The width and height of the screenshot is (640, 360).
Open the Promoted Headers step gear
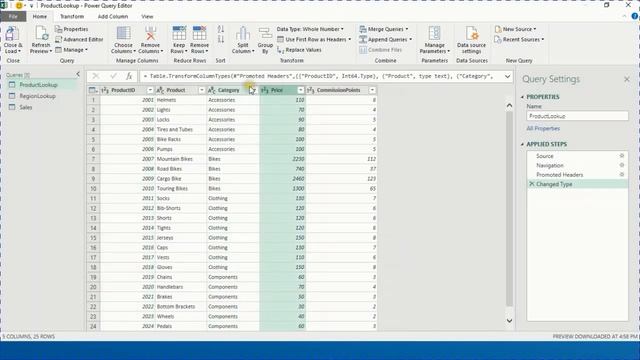click(622, 175)
